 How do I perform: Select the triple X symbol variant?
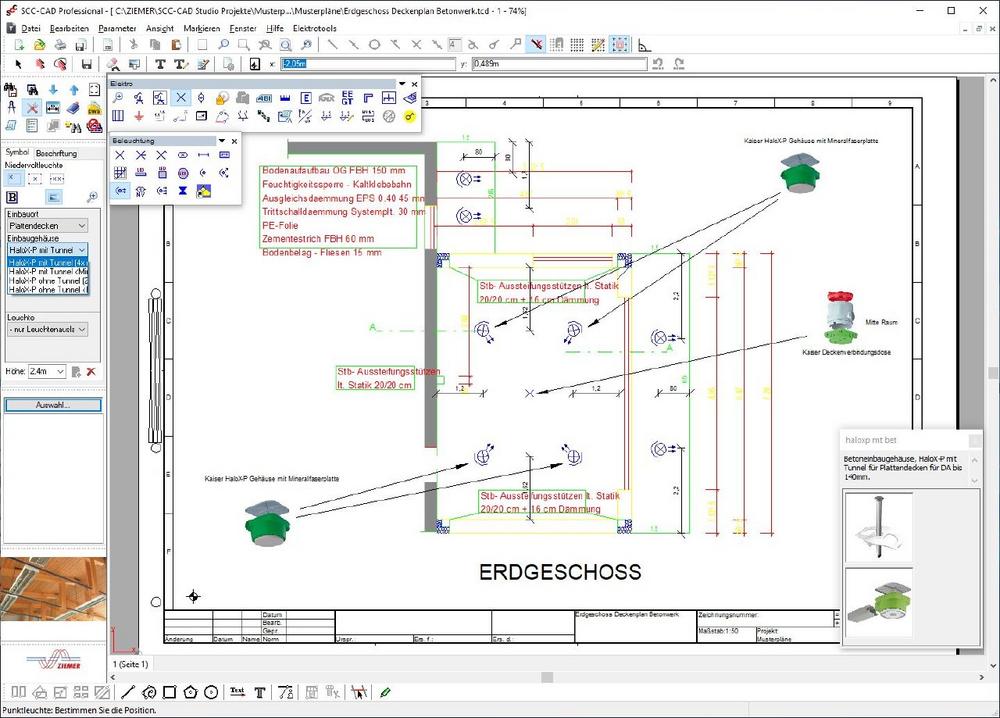(x=56, y=179)
